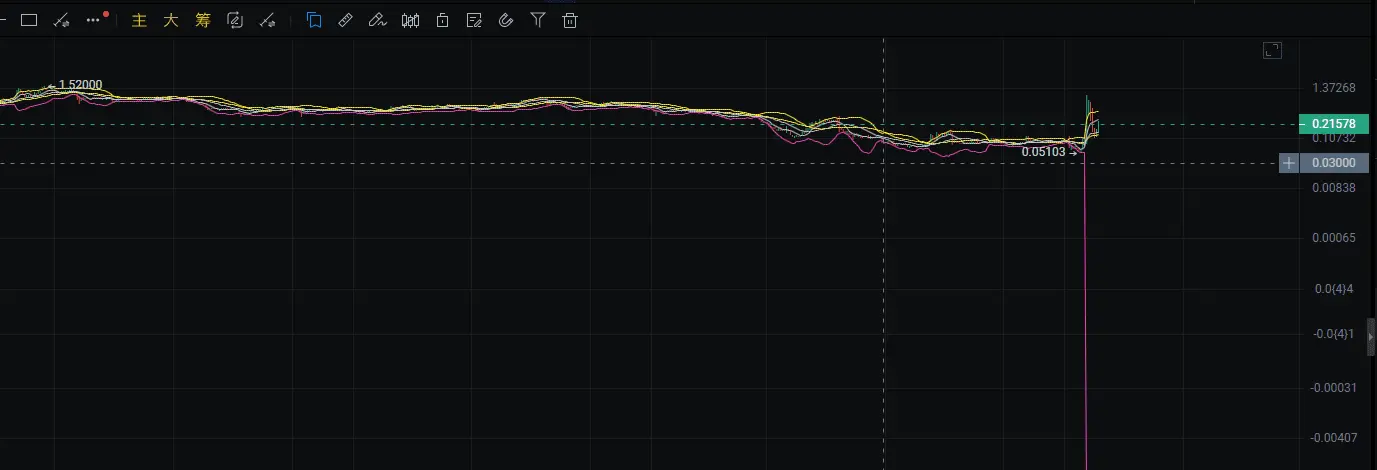1377x470 pixels.
Task: Click the 1.37268 axis value
Action: click(x=1334, y=88)
